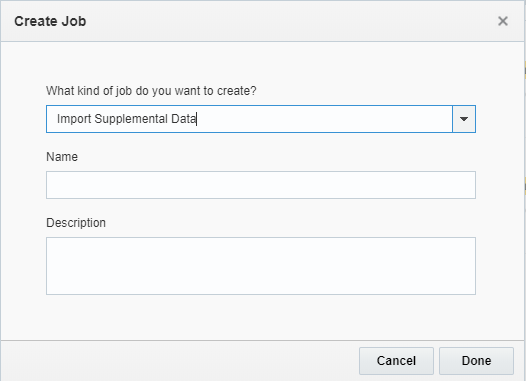Click inside the Description text area
Screen dimensions: 526x381
coord(261,266)
